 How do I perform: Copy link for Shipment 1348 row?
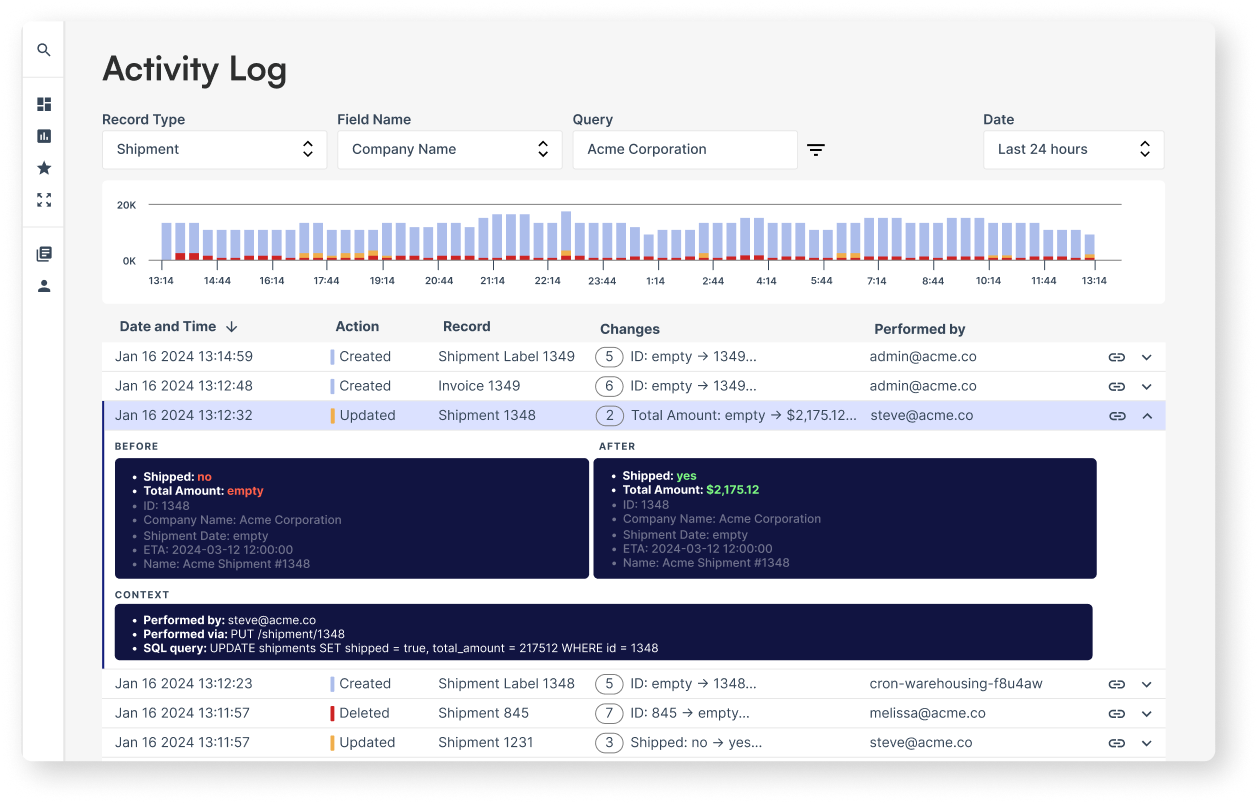(x=1117, y=416)
